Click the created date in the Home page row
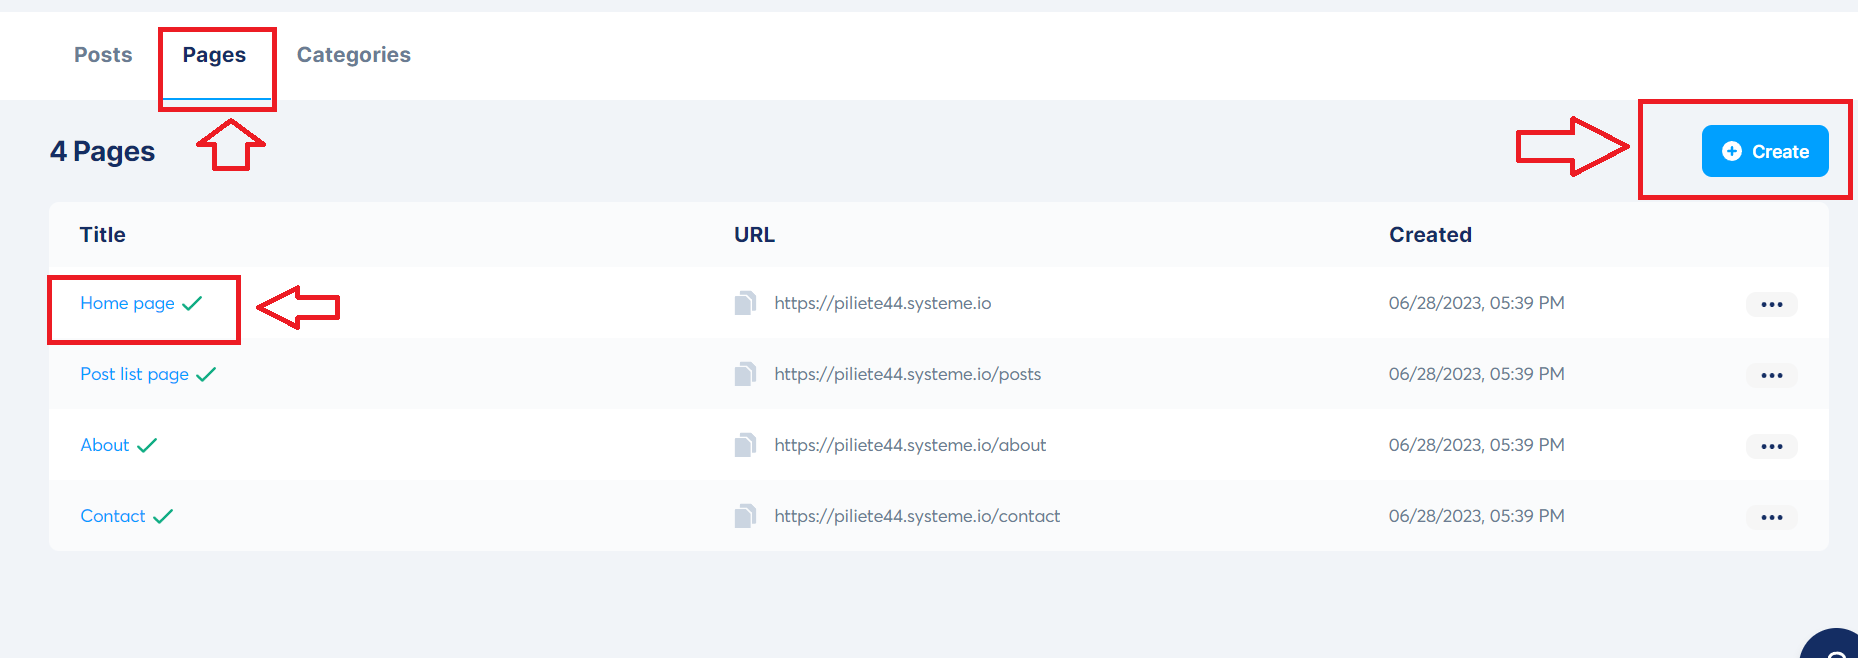The image size is (1858, 658). [1477, 303]
